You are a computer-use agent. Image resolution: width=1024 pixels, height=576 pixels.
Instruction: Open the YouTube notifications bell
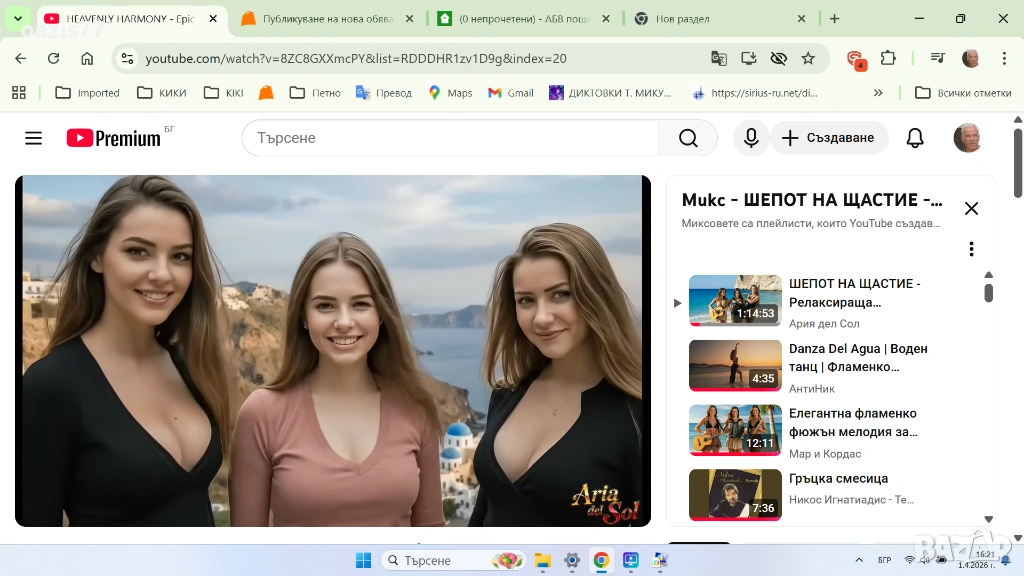point(914,138)
